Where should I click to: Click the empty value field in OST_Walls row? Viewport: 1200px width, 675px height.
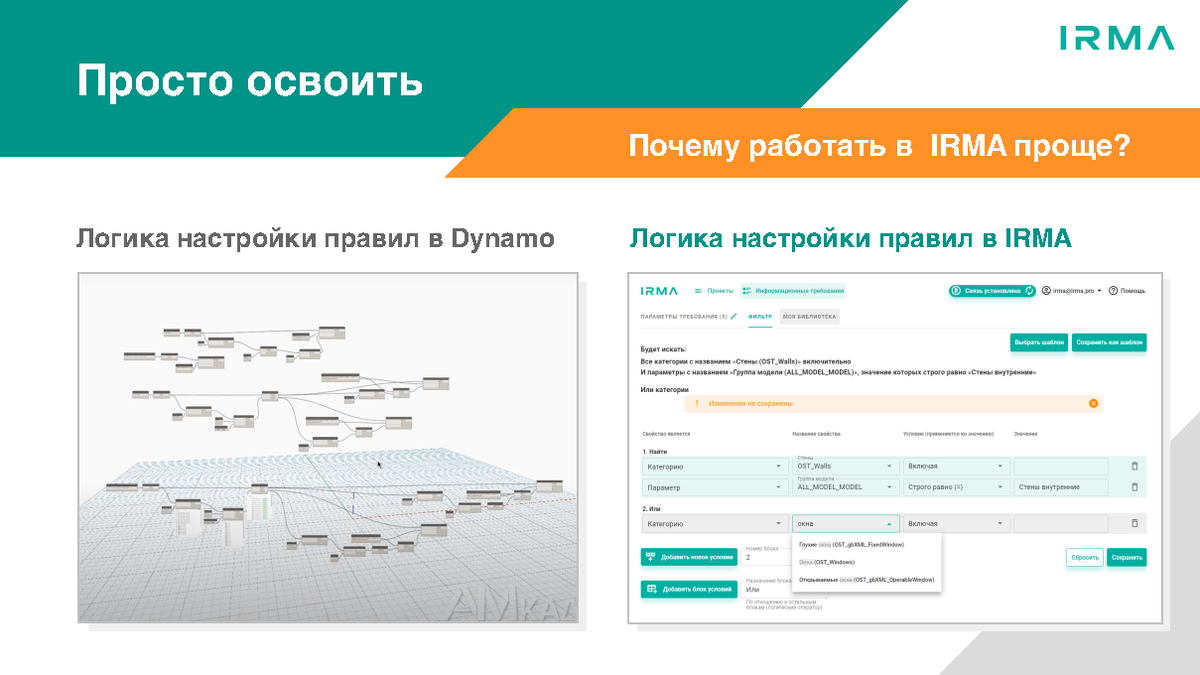[x=1061, y=466]
